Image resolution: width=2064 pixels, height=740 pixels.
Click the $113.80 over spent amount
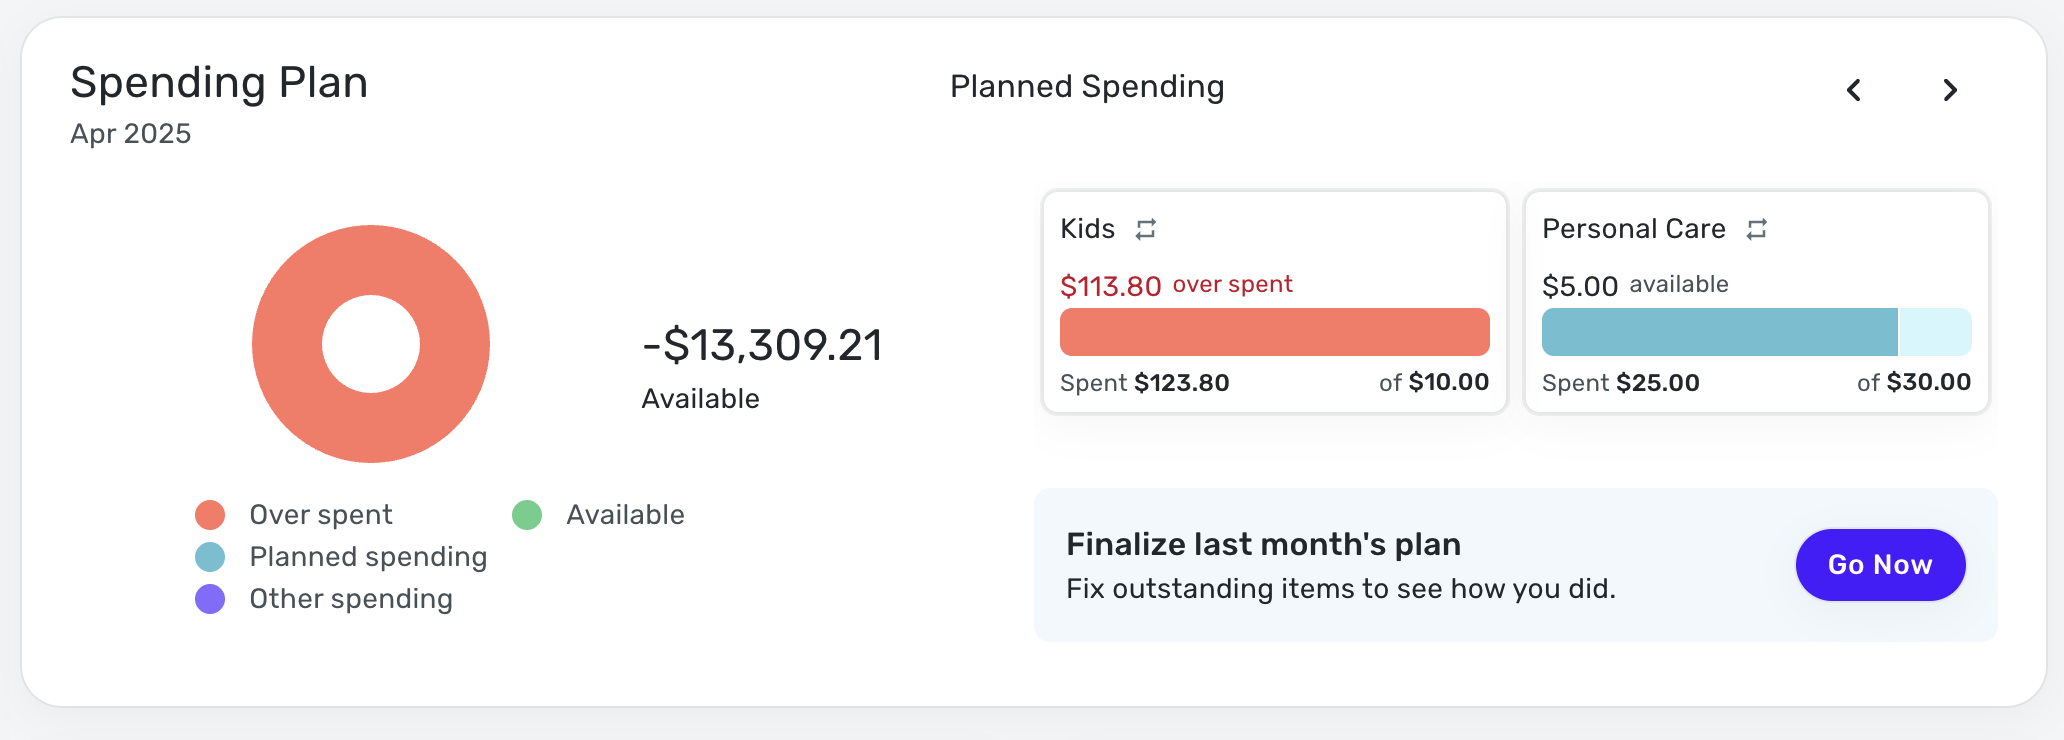1111,286
